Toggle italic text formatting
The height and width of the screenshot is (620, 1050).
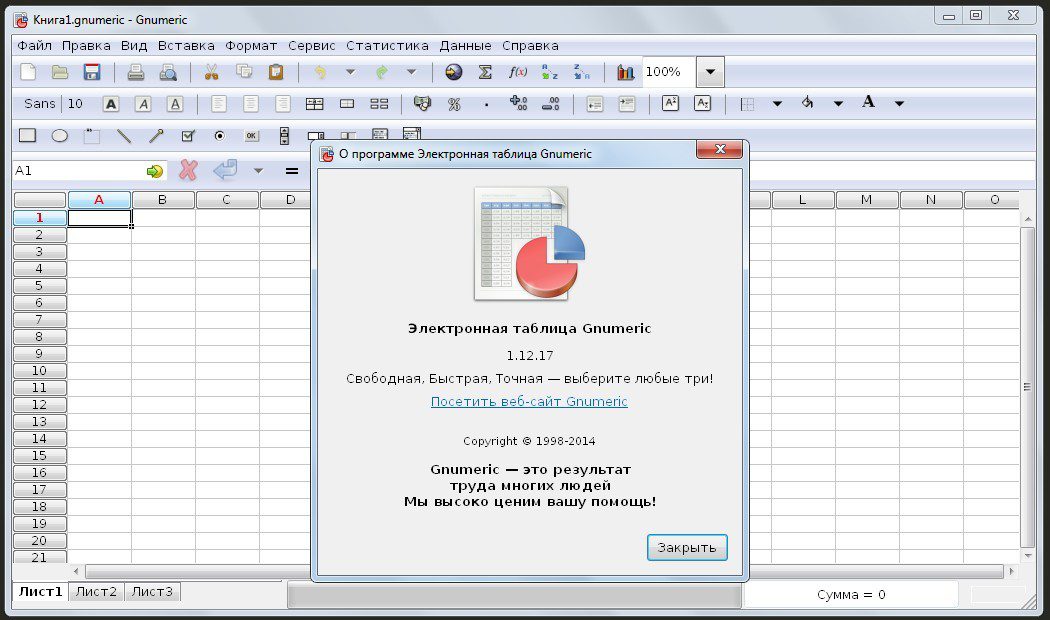pos(143,104)
